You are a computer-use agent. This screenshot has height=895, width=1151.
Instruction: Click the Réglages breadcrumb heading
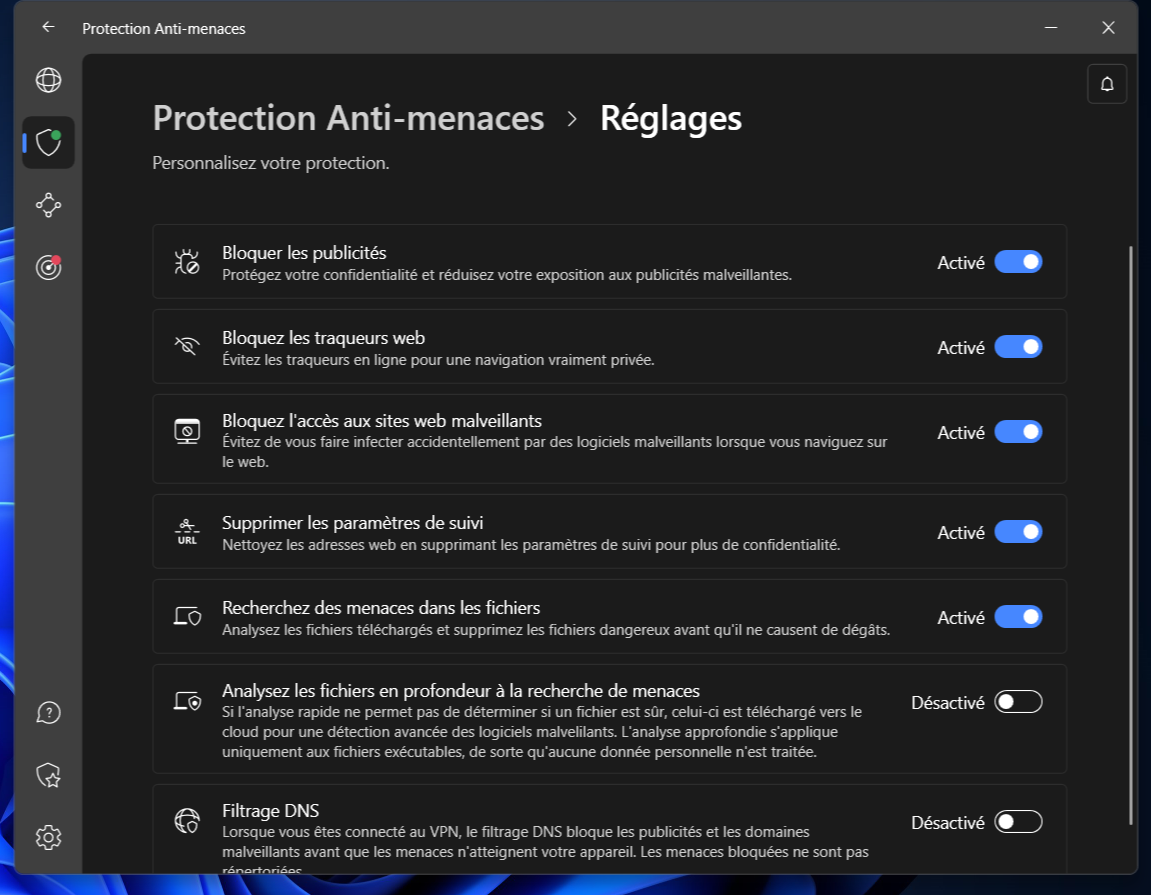[671, 119]
